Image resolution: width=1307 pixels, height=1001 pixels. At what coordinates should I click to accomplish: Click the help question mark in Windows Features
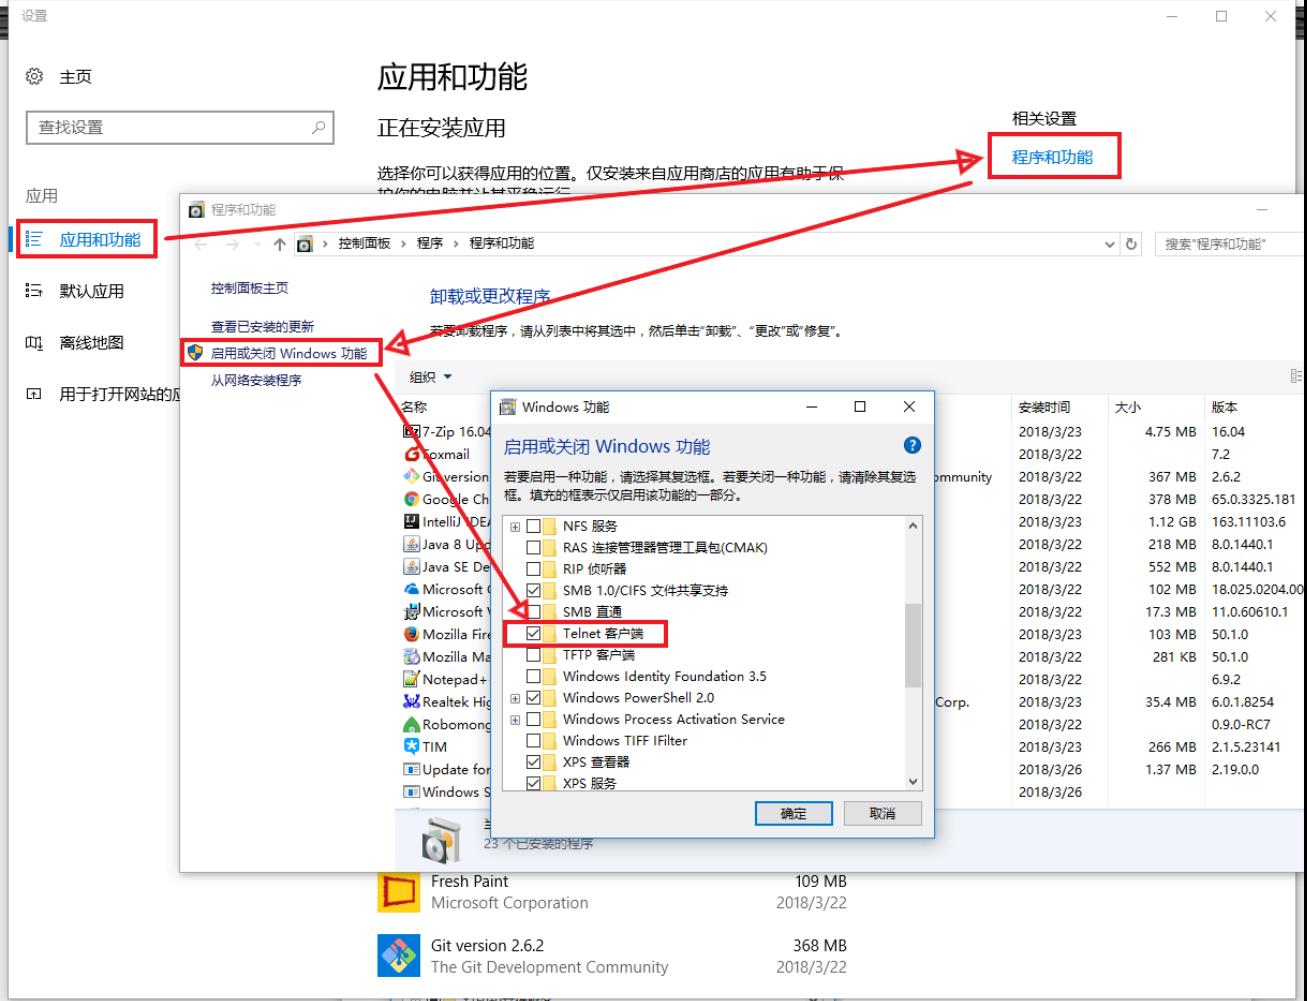click(912, 446)
